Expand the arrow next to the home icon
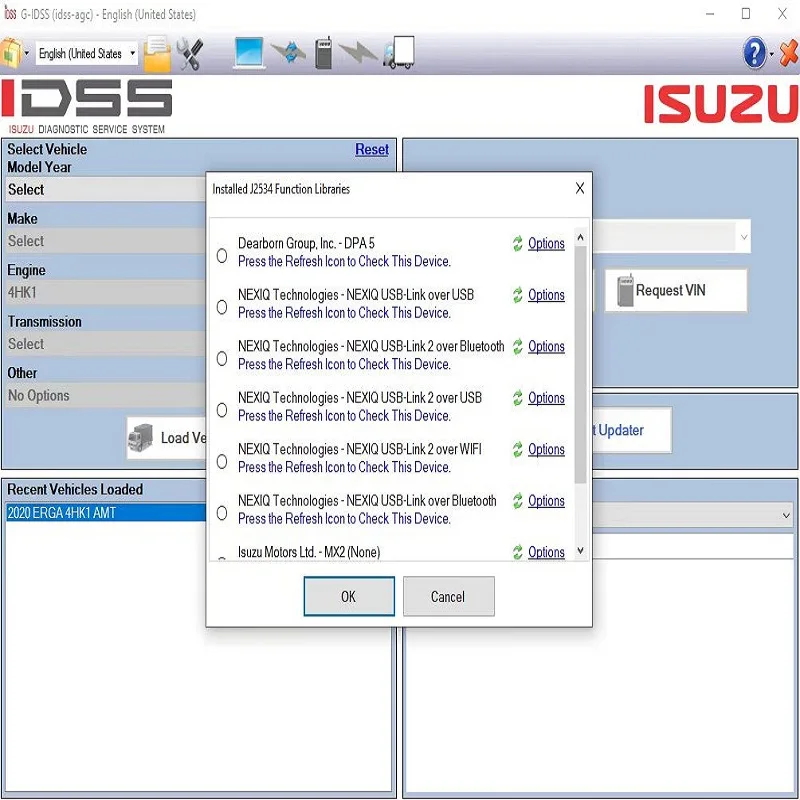Screen dimensions: 800x800 point(27,53)
